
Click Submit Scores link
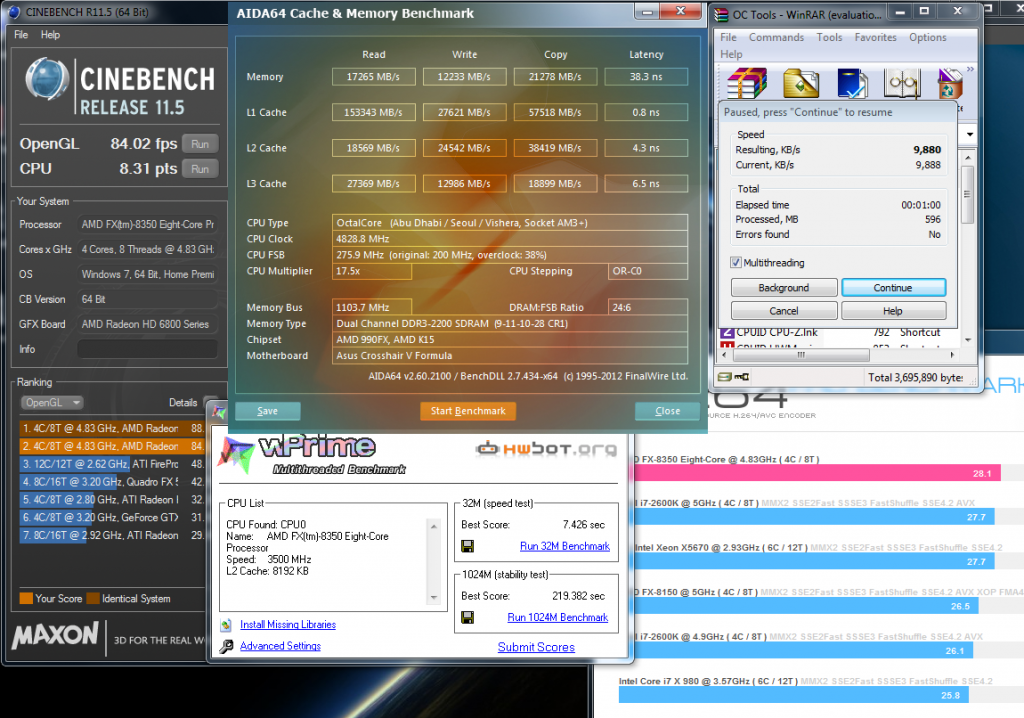click(x=536, y=647)
